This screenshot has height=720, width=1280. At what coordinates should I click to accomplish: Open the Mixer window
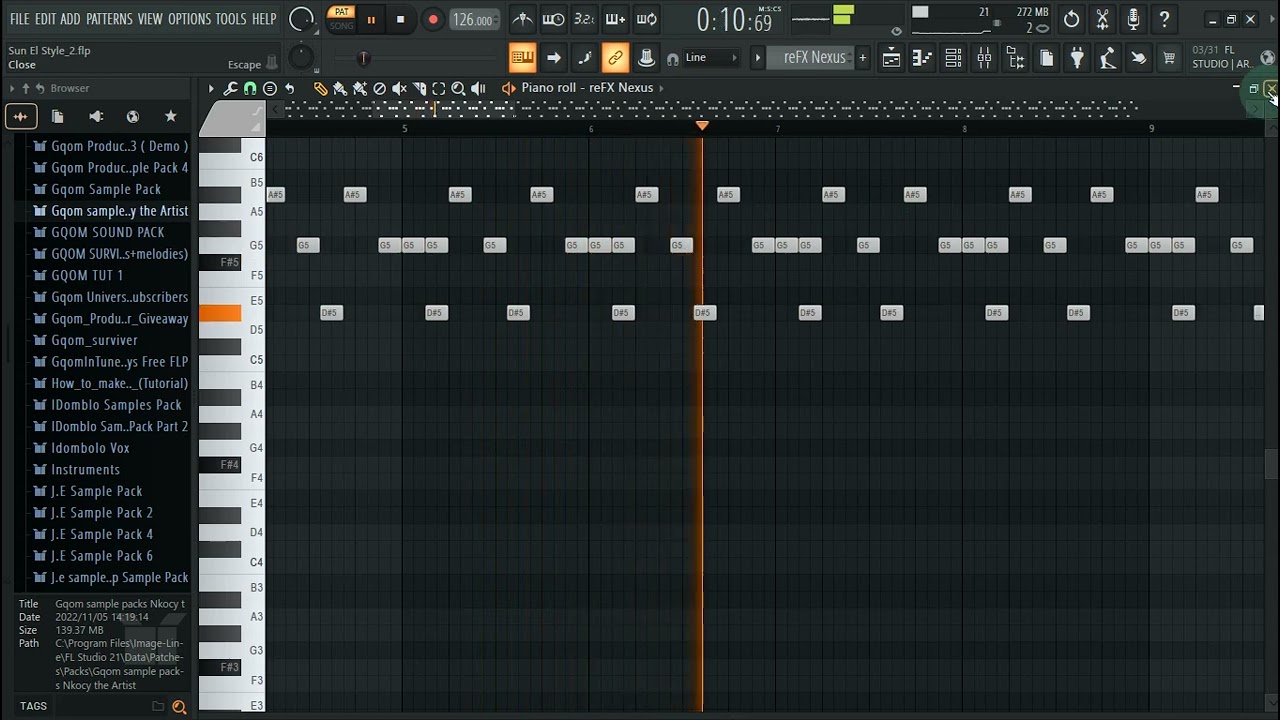click(x=984, y=58)
